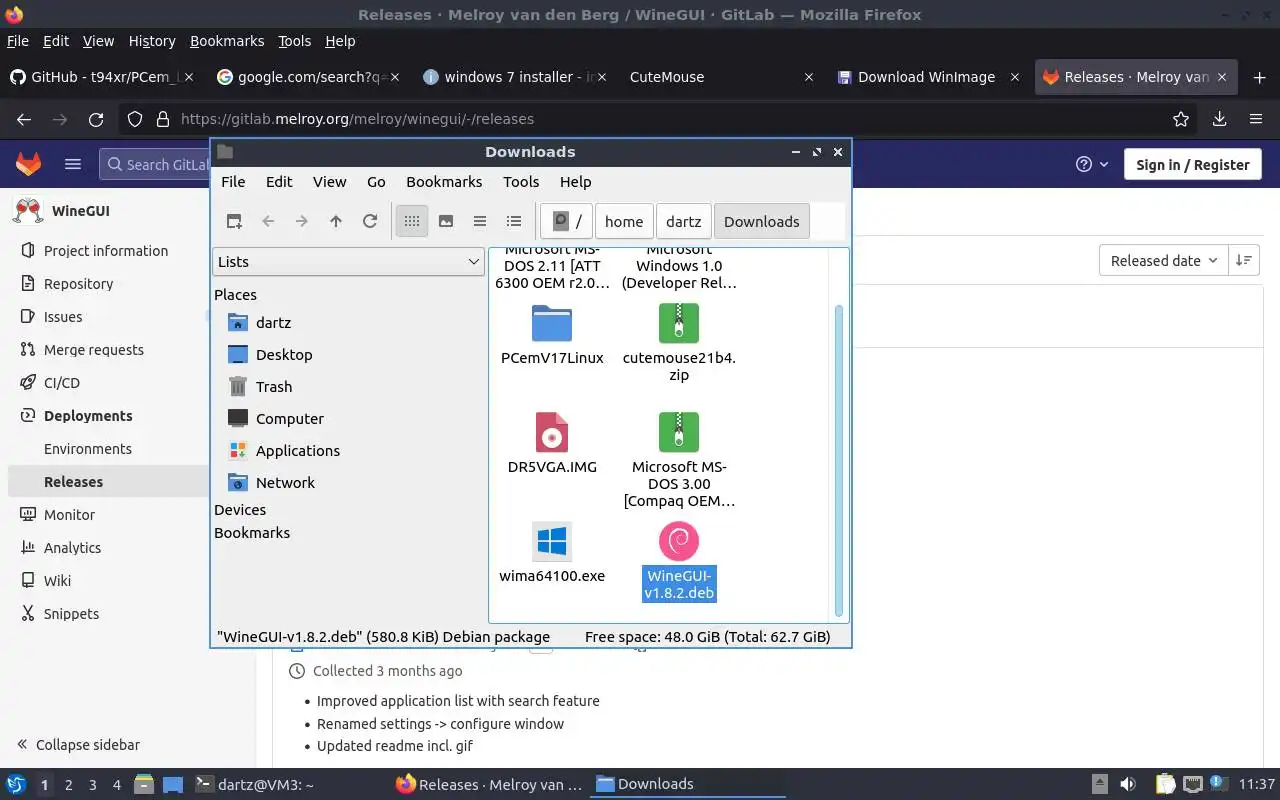Bookmark this page with star icon
This screenshot has height=800, width=1280.
pos(1181,119)
